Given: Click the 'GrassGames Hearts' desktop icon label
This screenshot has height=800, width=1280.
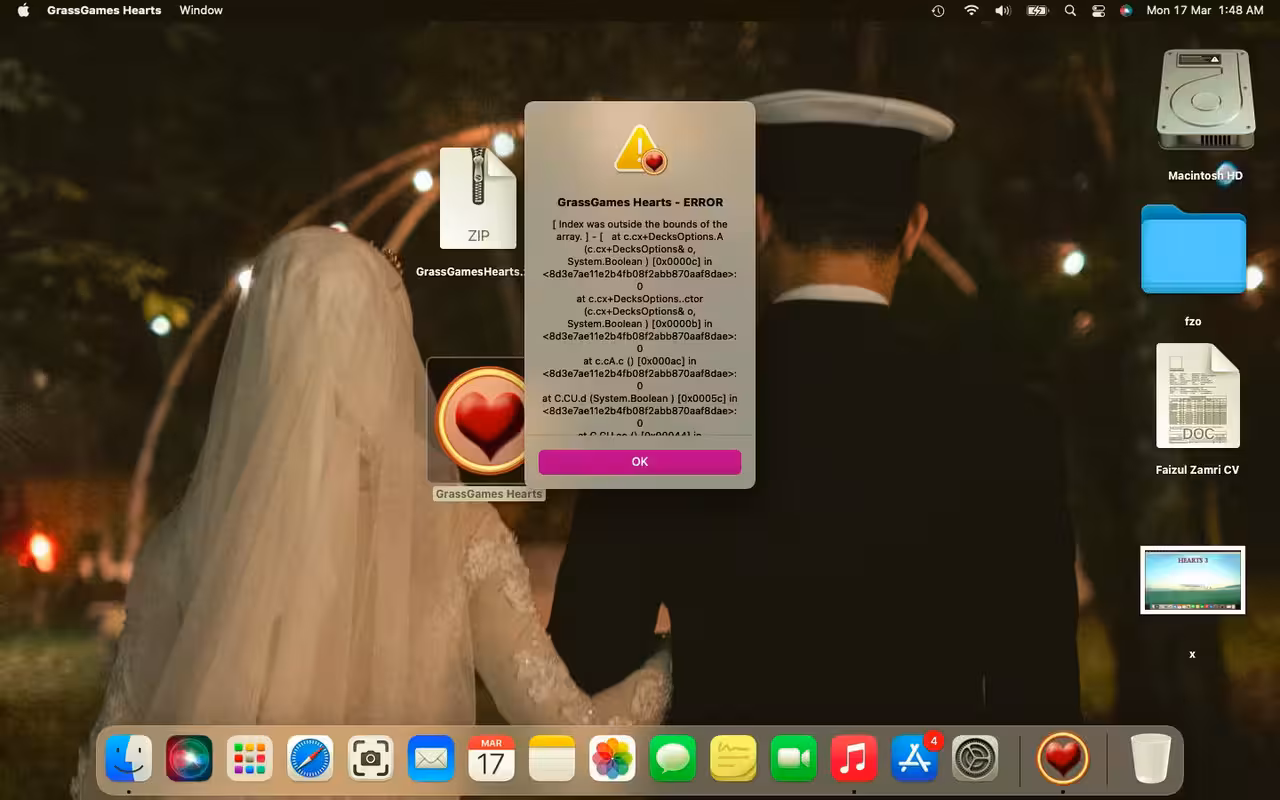Looking at the screenshot, I should [x=489, y=494].
